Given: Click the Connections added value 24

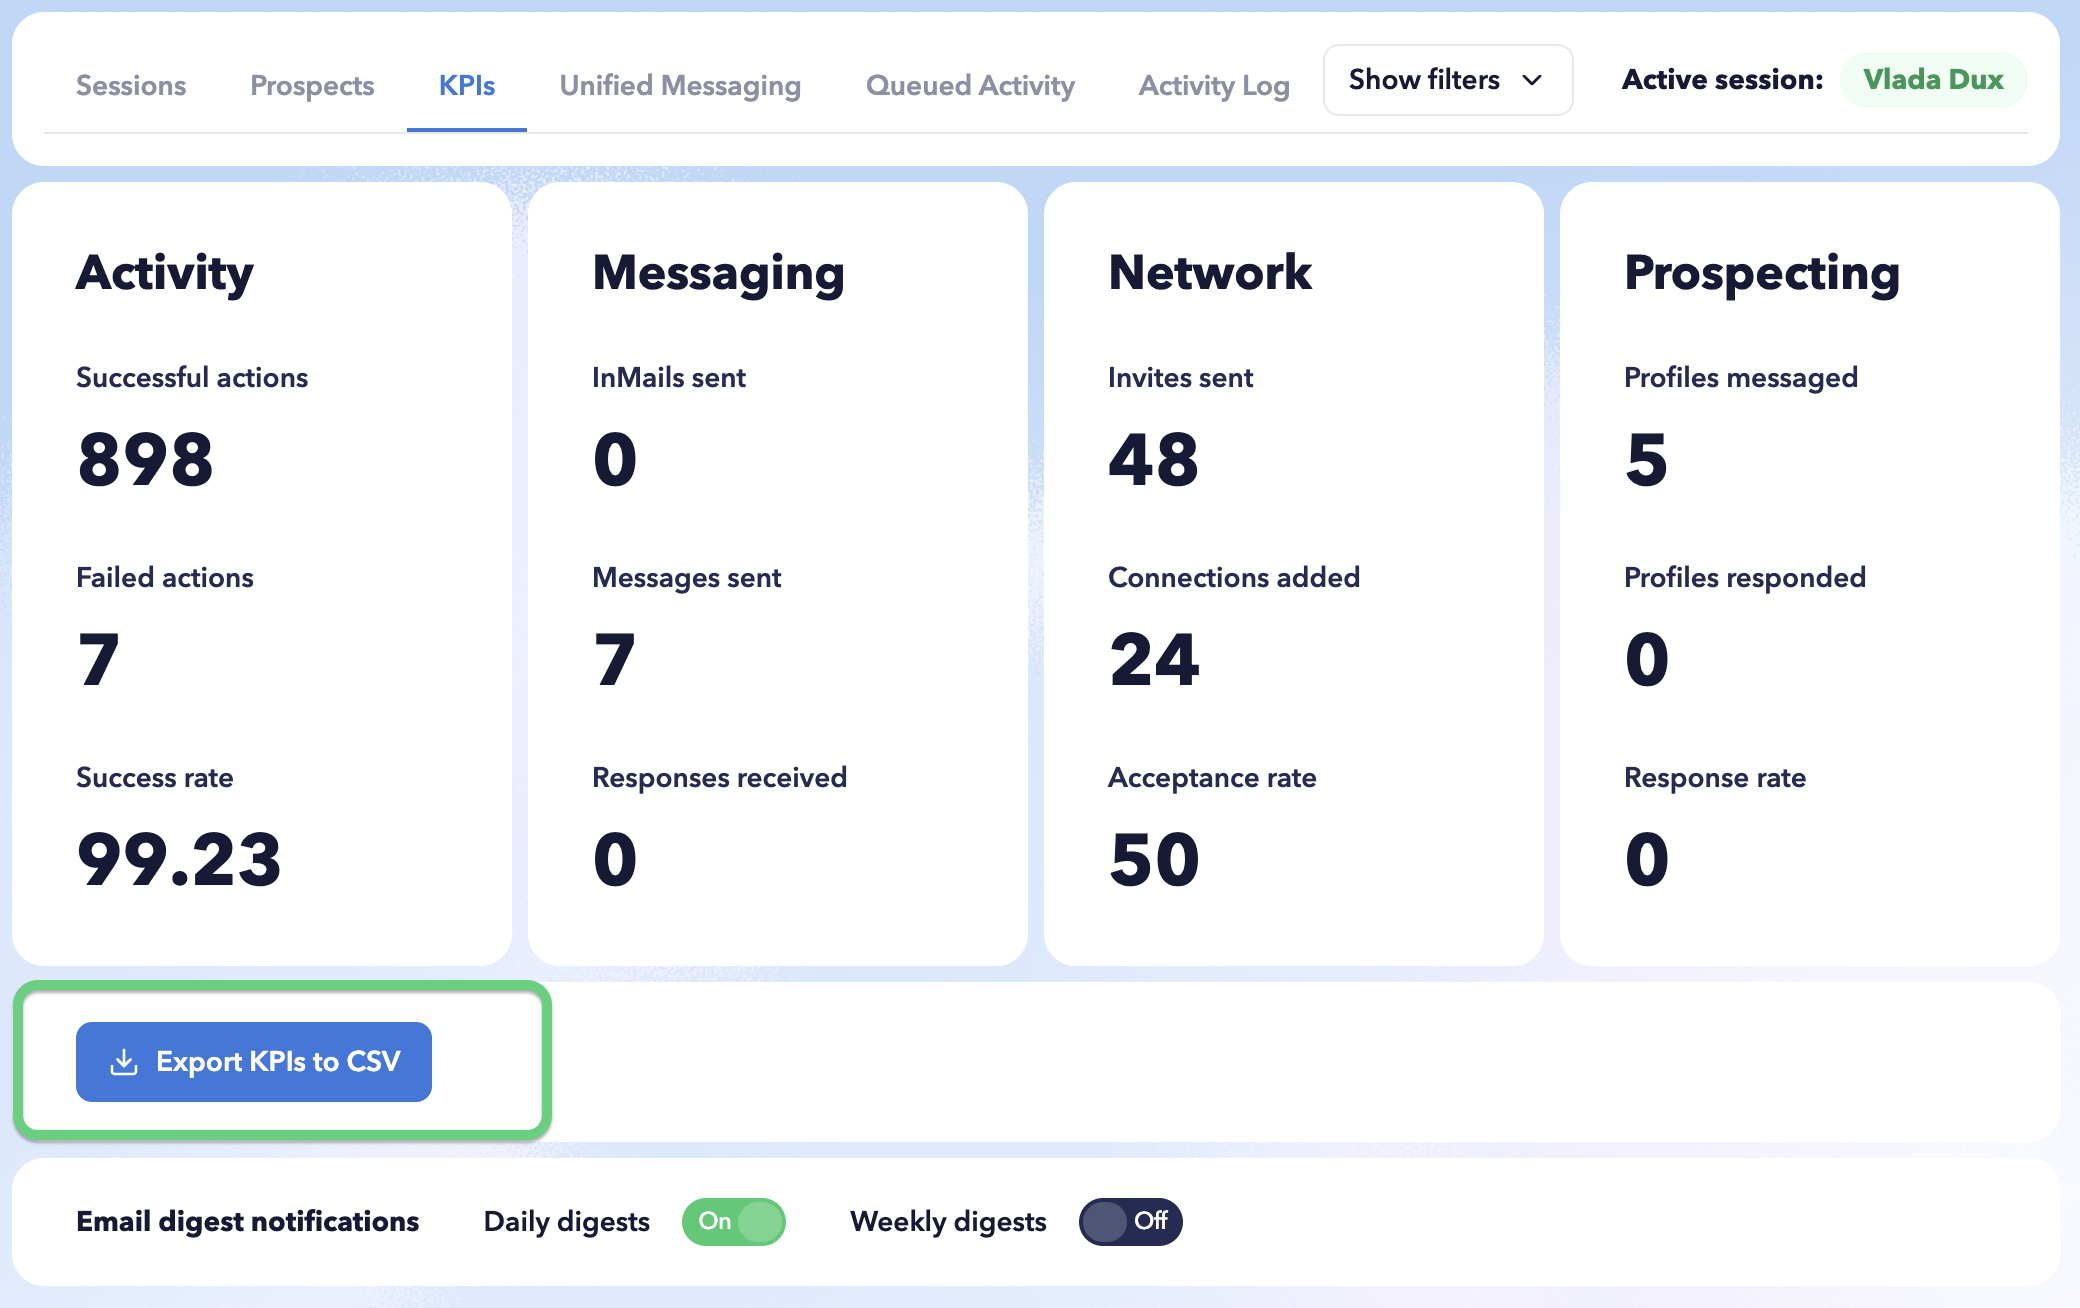Looking at the screenshot, I should pos(1155,660).
